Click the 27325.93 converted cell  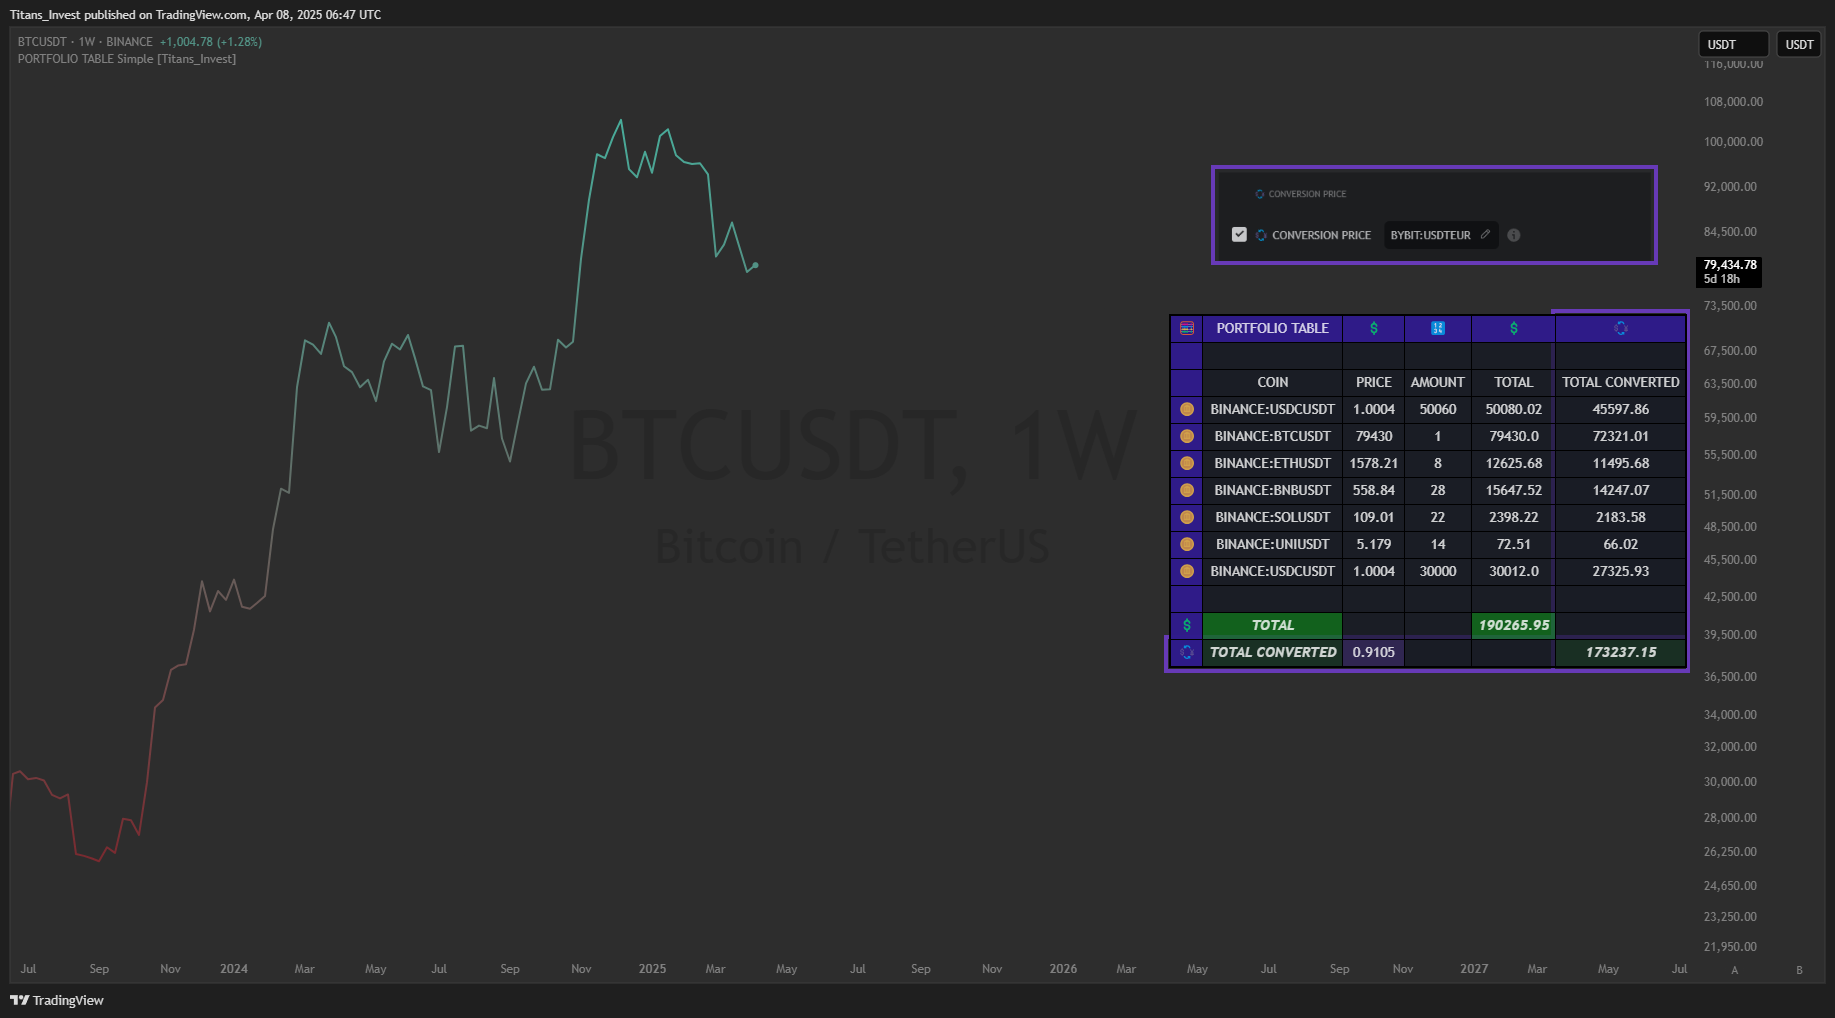[1621, 571]
